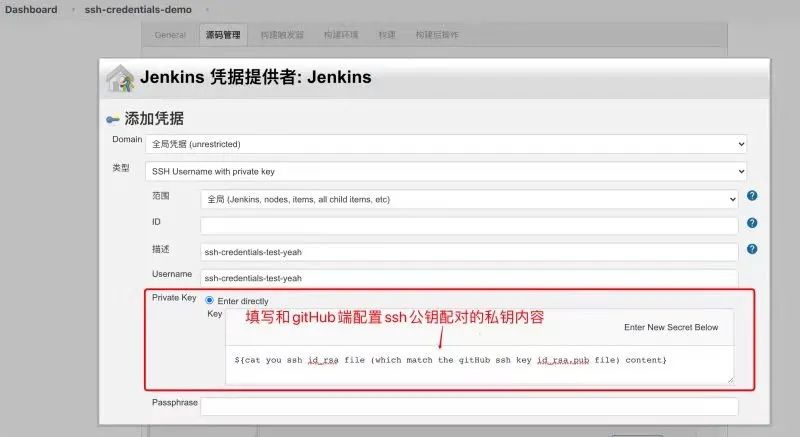Click the 添加凭据 heading text
The image size is (800, 437).
(x=154, y=119)
